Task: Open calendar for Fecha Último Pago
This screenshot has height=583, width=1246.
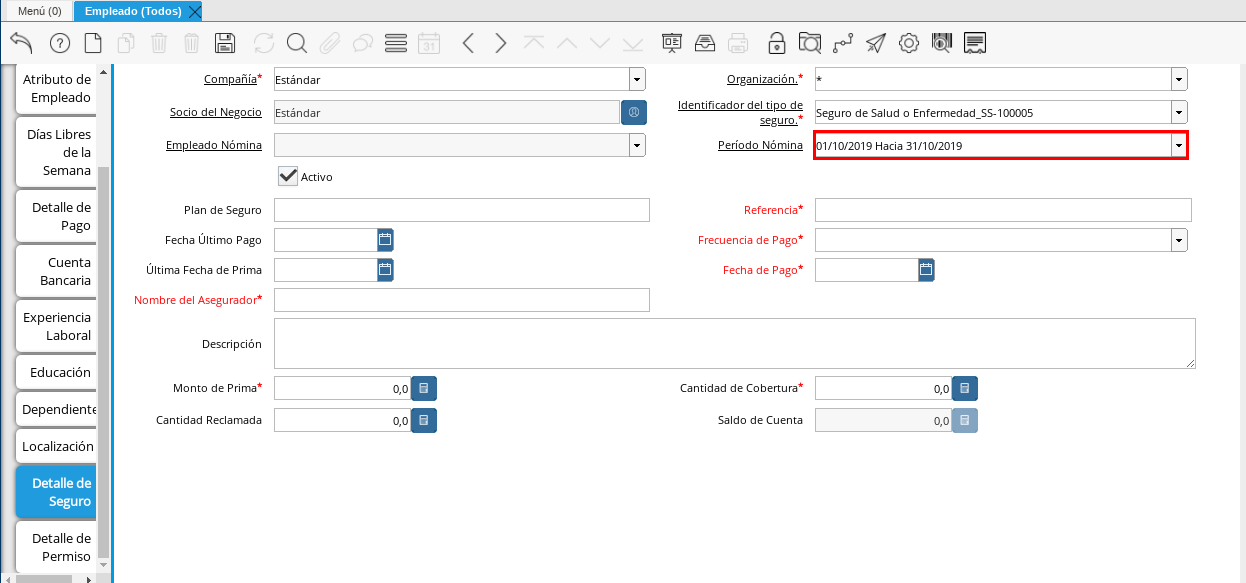Action: pos(385,240)
